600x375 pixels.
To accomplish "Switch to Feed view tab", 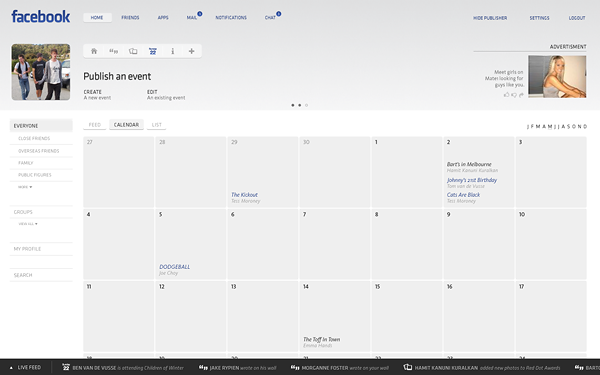I will [95, 125].
